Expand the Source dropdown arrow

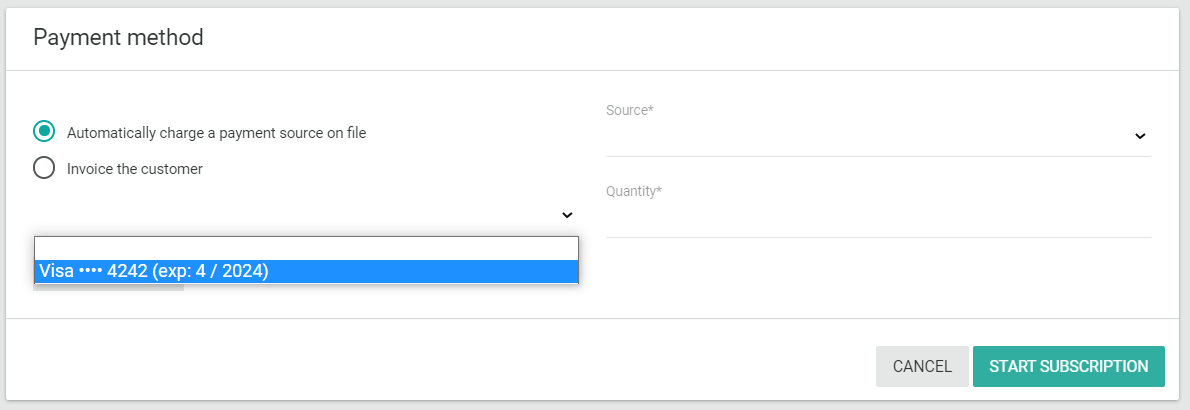coord(1140,136)
